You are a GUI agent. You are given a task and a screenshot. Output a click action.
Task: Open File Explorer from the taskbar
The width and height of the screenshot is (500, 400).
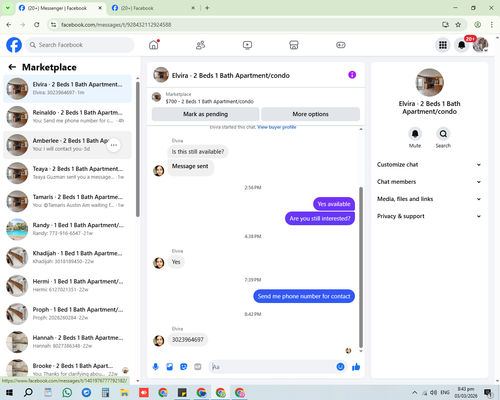coord(124,392)
